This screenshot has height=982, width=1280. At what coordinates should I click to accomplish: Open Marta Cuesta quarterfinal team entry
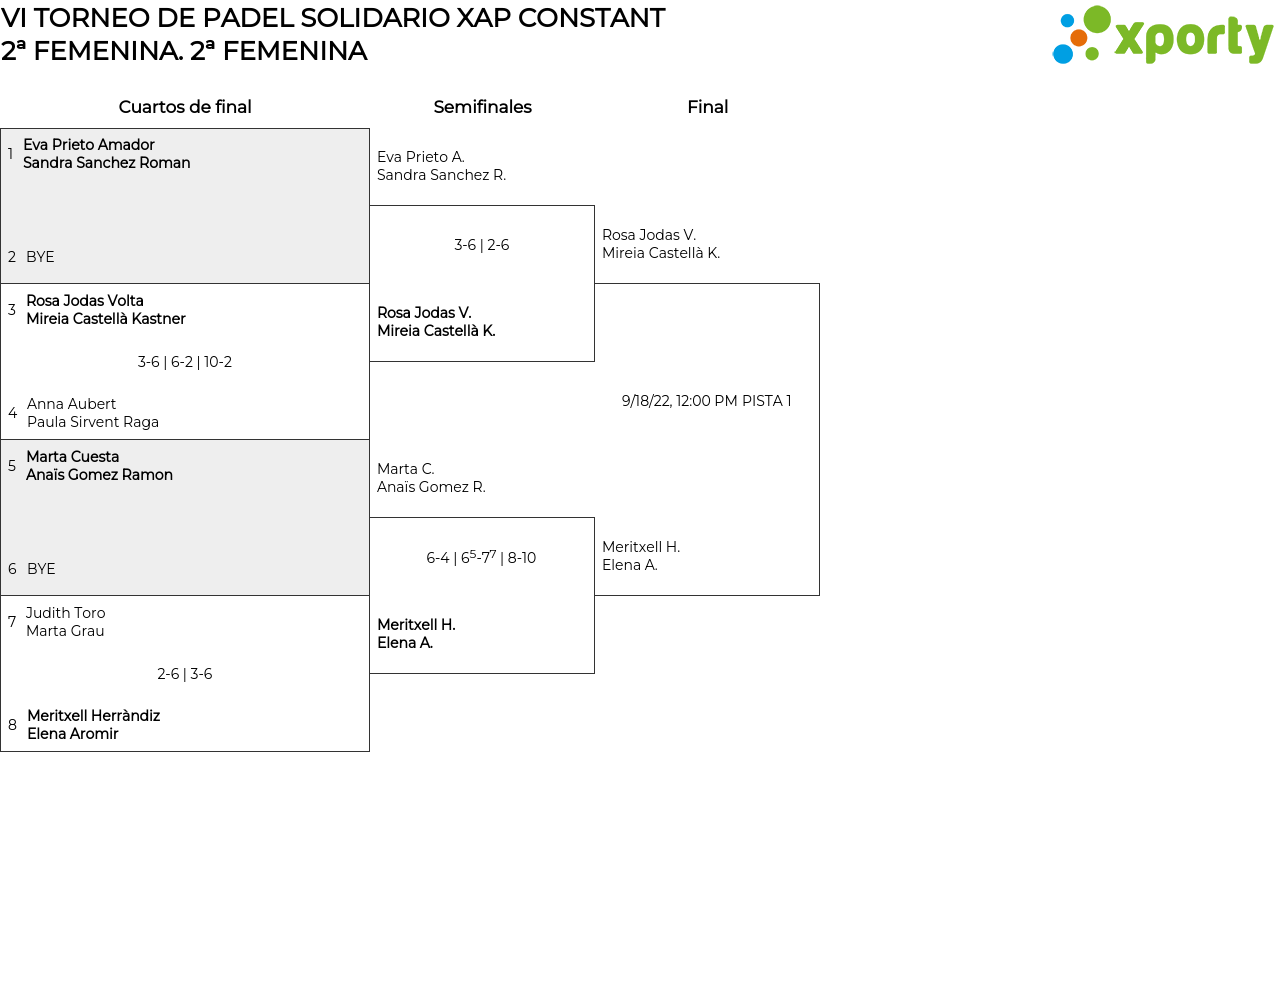coord(99,466)
